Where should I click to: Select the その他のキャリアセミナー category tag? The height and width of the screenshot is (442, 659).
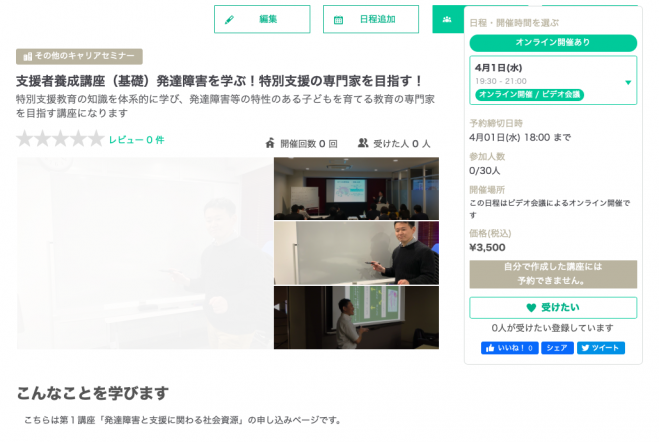coord(79,56)
